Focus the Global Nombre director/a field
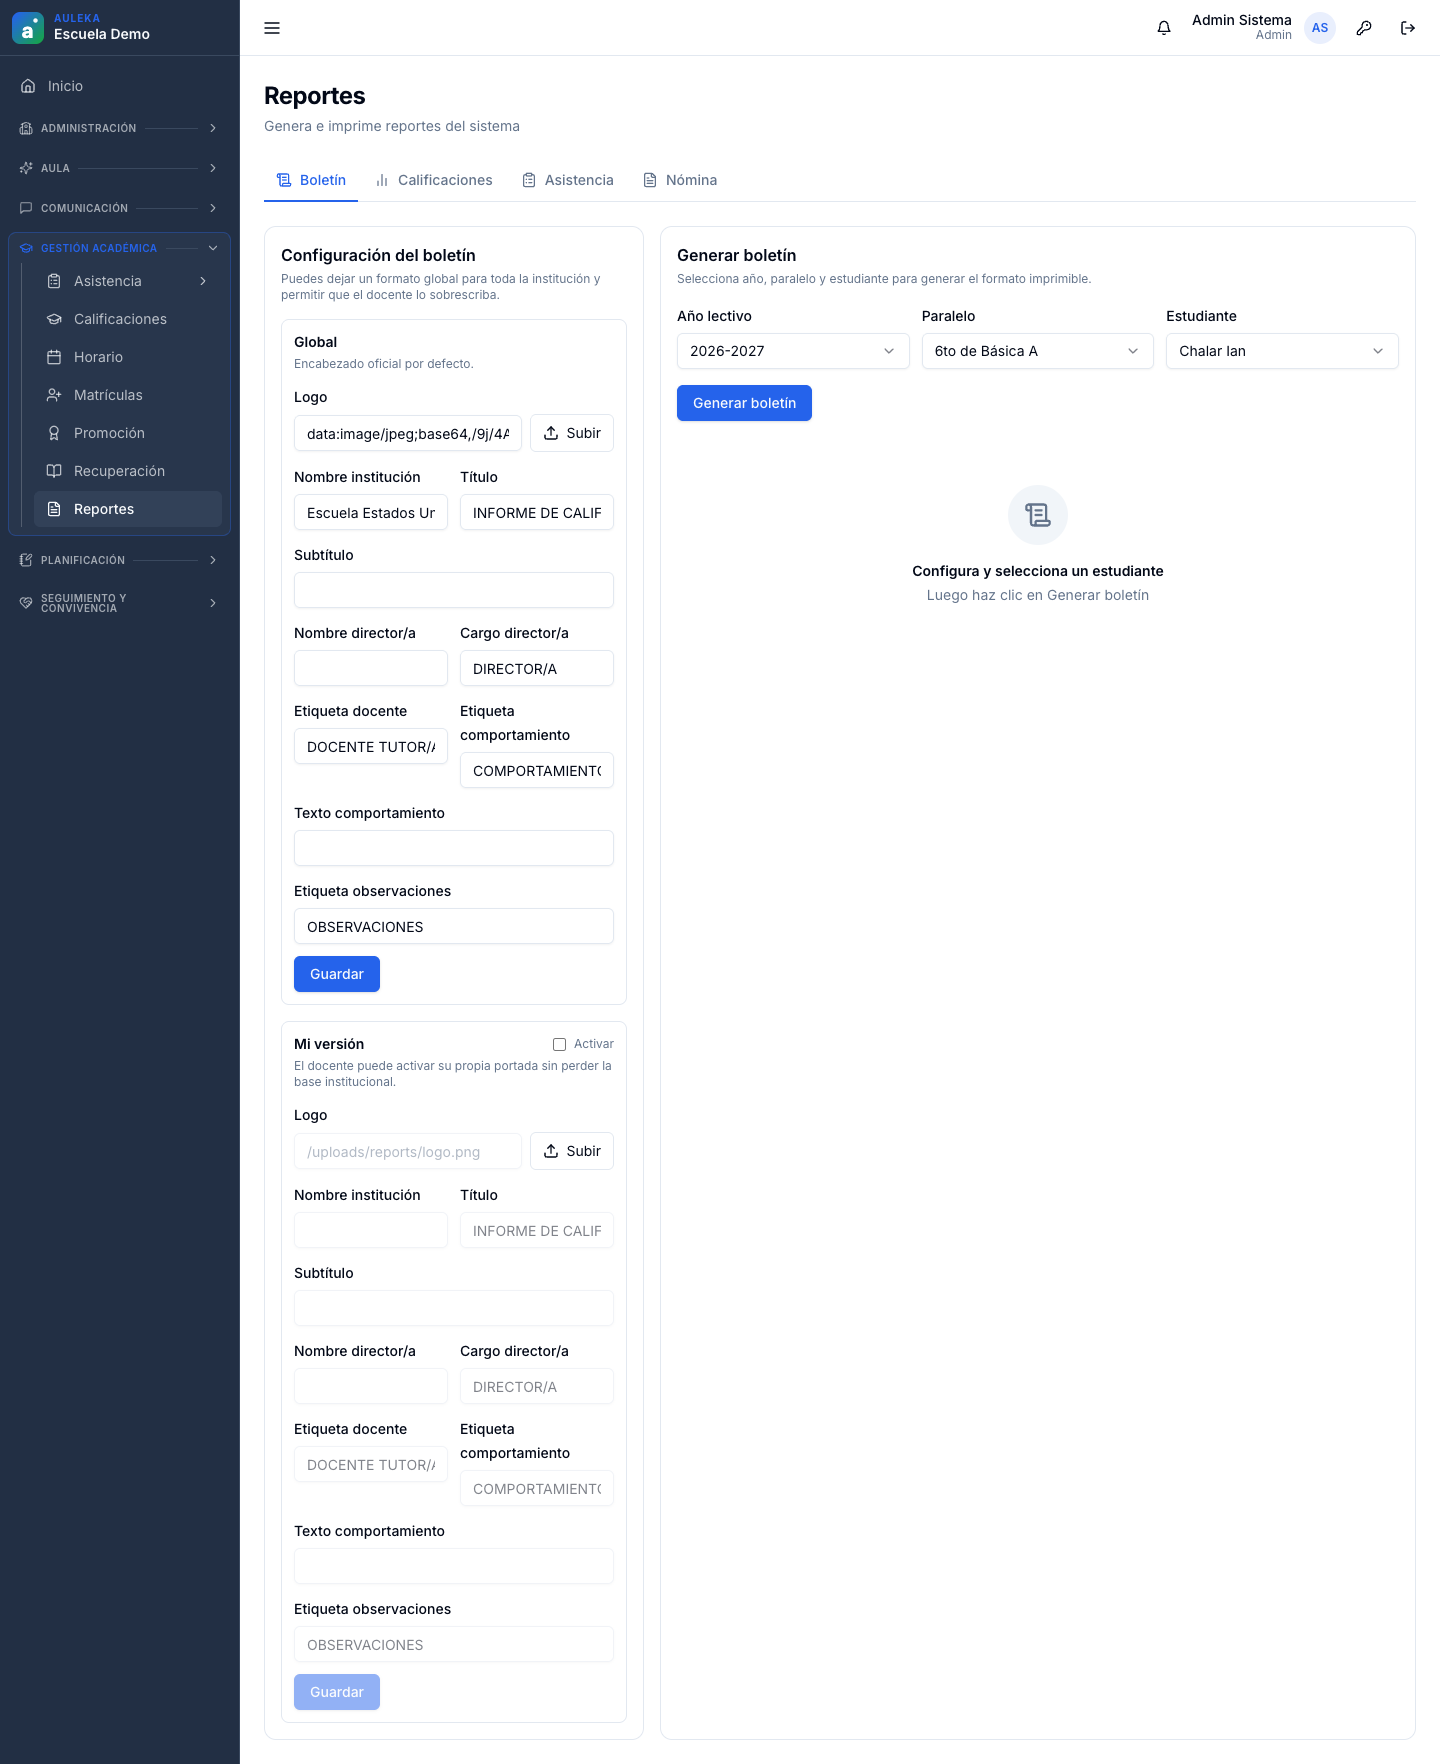Image resolution: width=1440 pixels, height=1764 pixels. click(x=371, y=668)
